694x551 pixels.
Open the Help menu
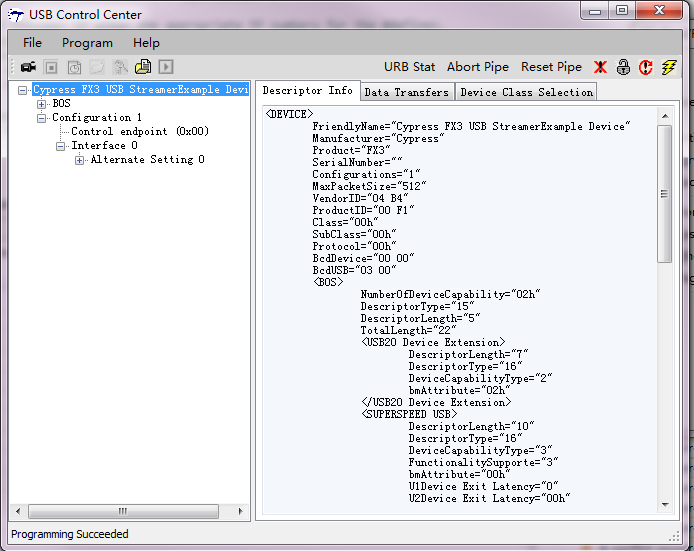click(x=146, y=43)
